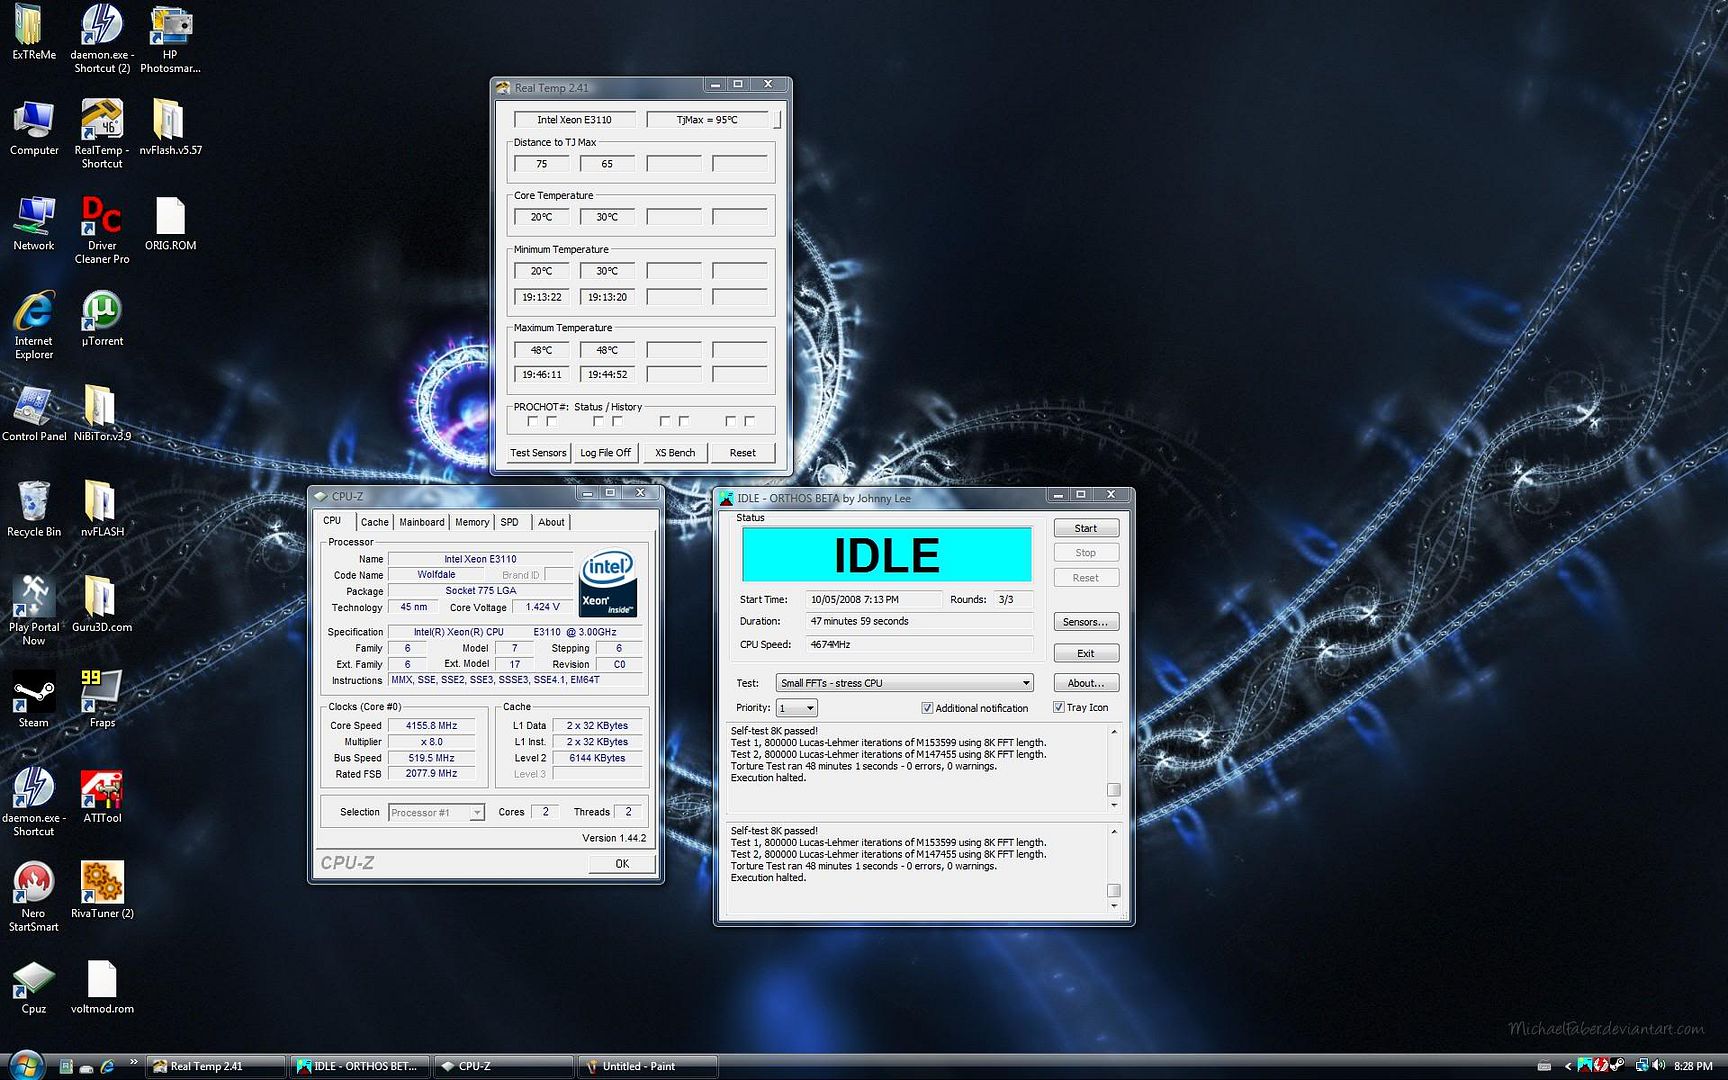This screenshot has height=1080, width=1728.
Task: Click scrollbar of upper ORTHOS log
Action: (x=1113, y=768)
